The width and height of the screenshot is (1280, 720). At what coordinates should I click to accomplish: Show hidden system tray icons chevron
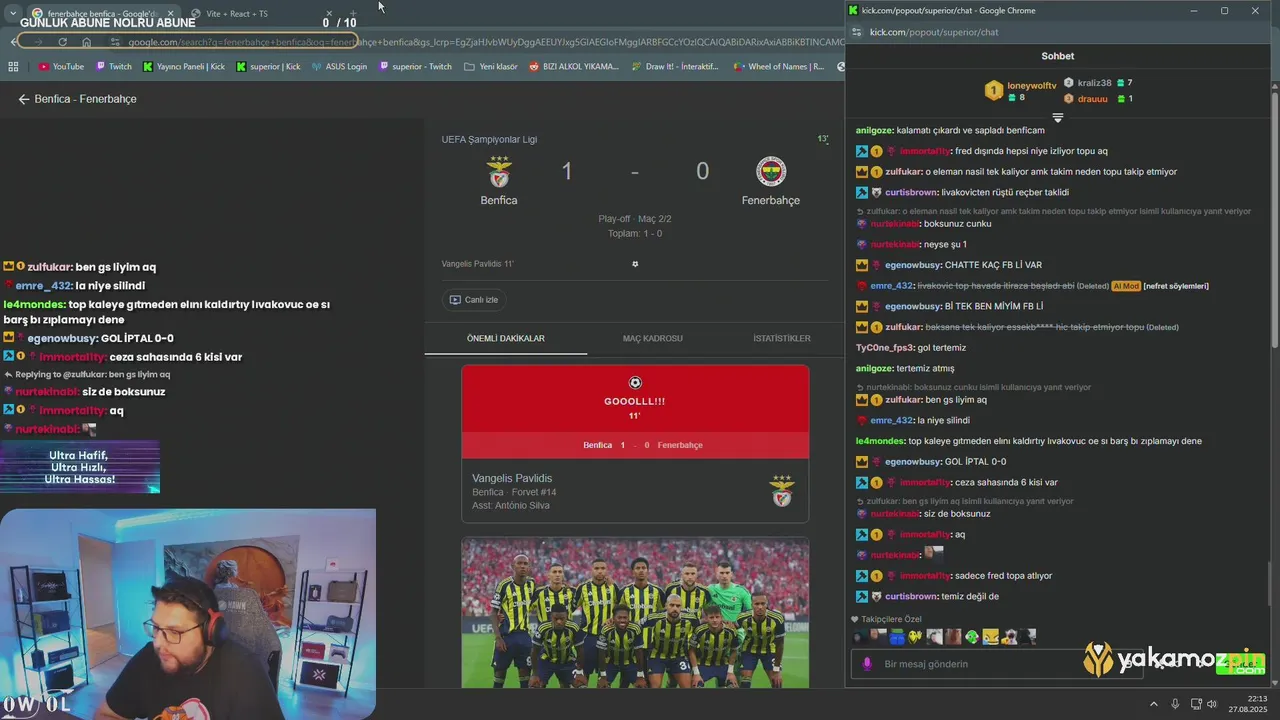[x=1153, y=704]
